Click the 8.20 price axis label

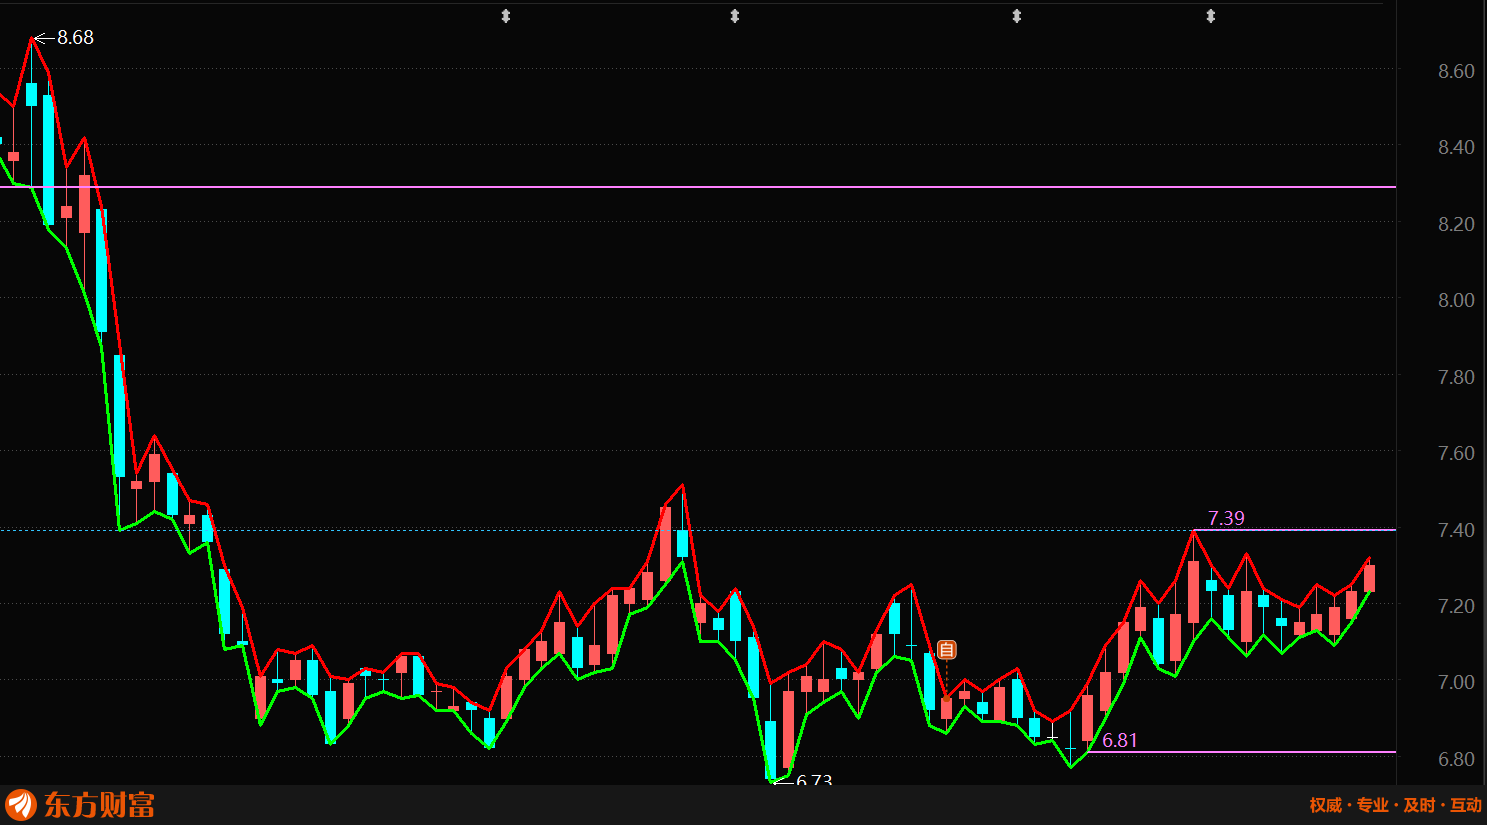pos(1456,224)
